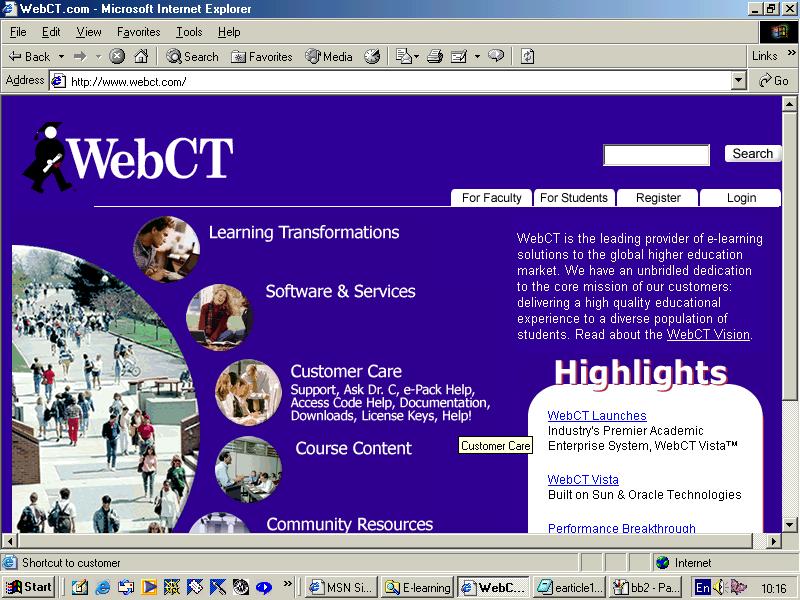Image resolution: width=800 pixels, height=600 pixels.
Task: Click the WebCT graduate logo
Action: (x=128, y=156)
